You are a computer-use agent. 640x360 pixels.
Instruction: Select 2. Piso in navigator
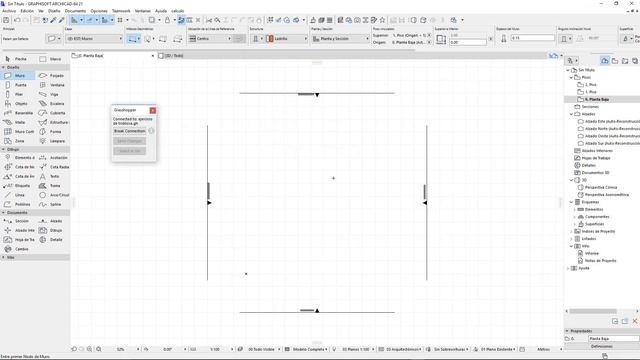pos(587,85)
